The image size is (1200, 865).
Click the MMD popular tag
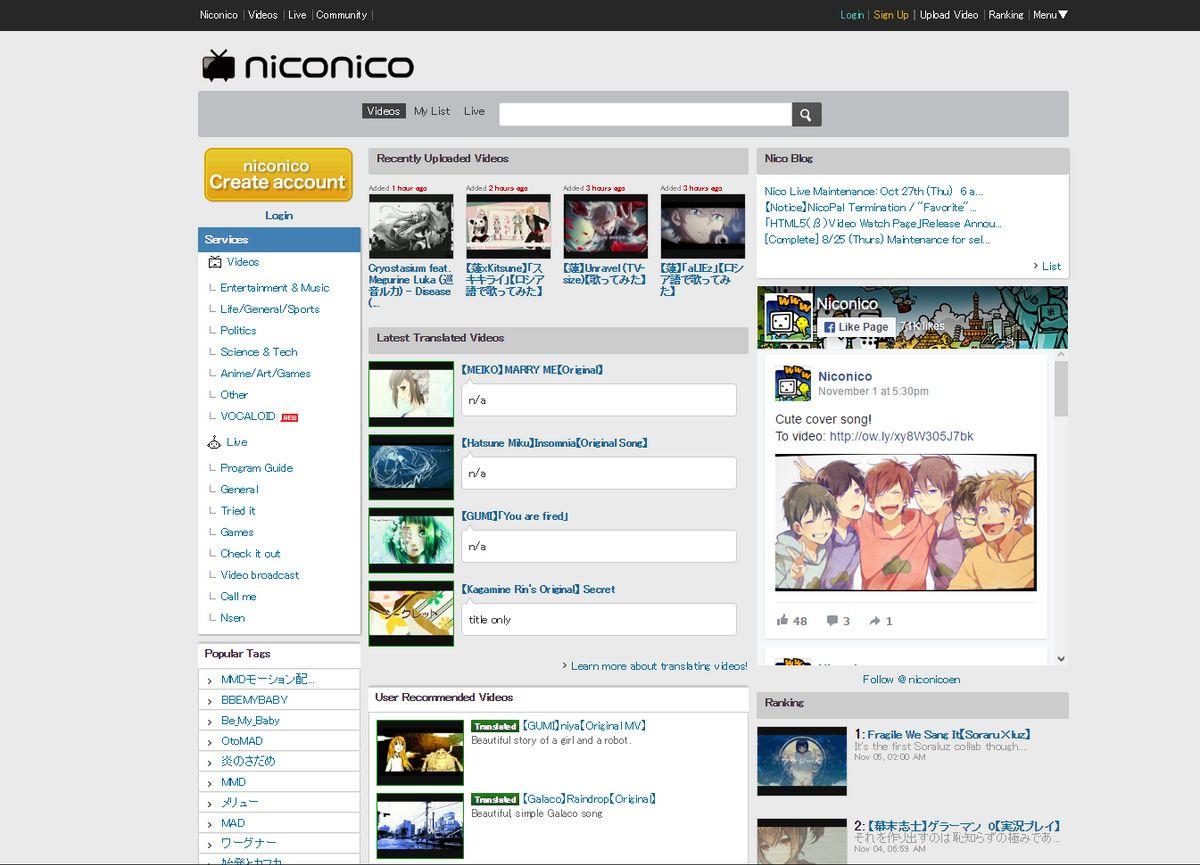(233, 782)
